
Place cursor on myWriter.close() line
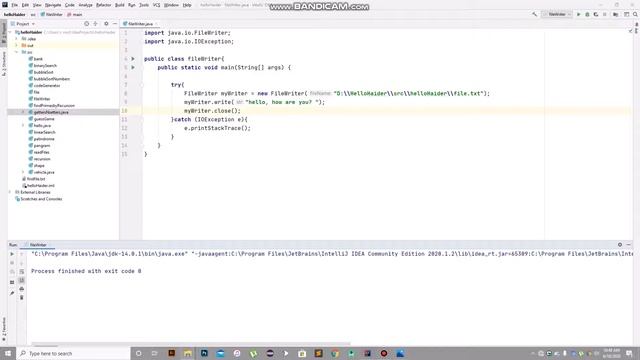tap(212, 111)
